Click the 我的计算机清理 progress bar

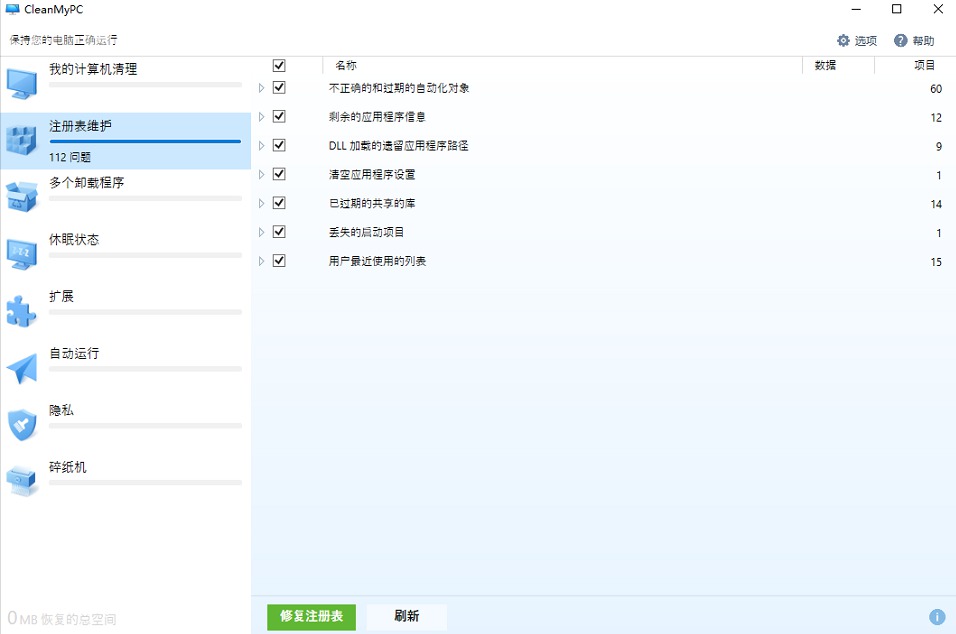coord(145,85)
